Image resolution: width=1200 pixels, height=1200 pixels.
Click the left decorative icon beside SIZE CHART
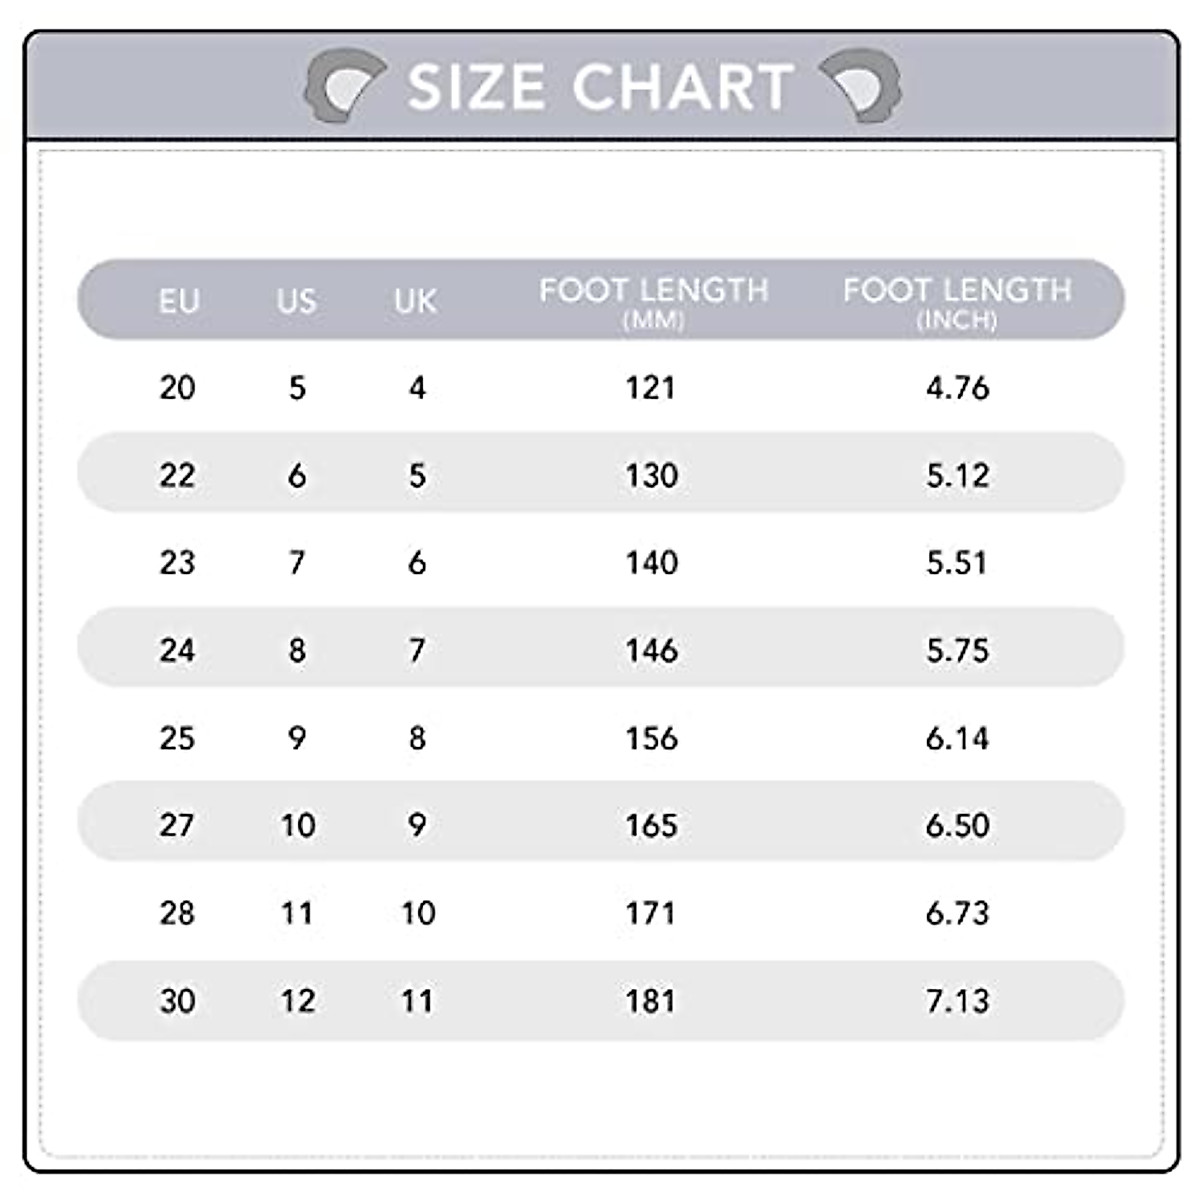[x=343, y=88]
